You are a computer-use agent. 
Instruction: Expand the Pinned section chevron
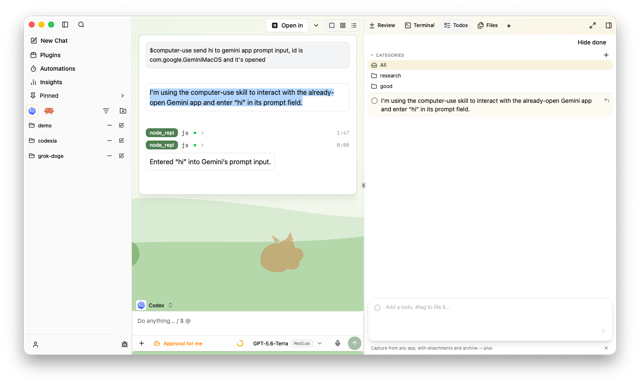122,95
